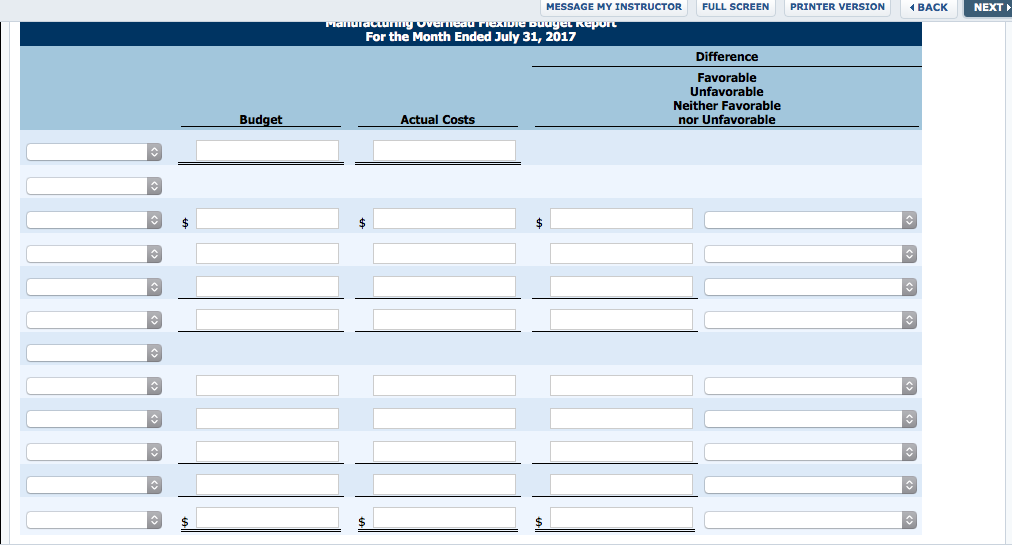The height and width of the screenshot is (545, 1012).
Task: Open the Favorable/Unfavorable dropdown in the tenth form row
Action: click(811, 452)
